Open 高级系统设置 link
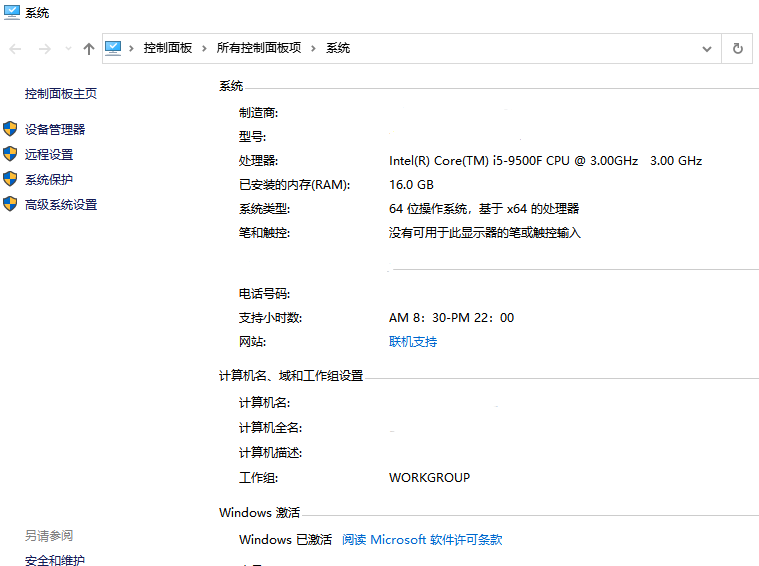 (x=61, y=205)
